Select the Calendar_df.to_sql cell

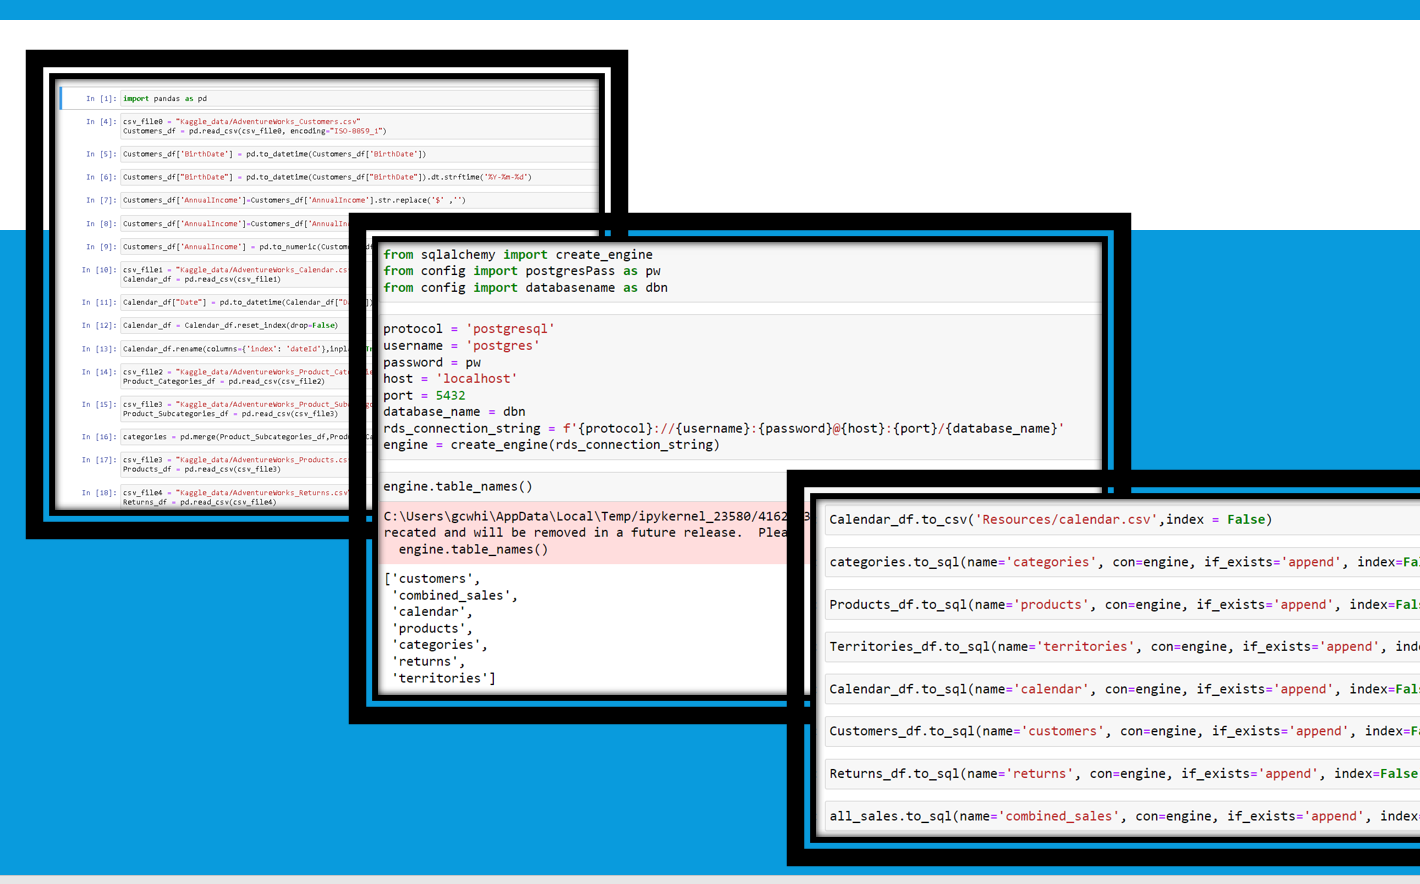point(1121,689)
